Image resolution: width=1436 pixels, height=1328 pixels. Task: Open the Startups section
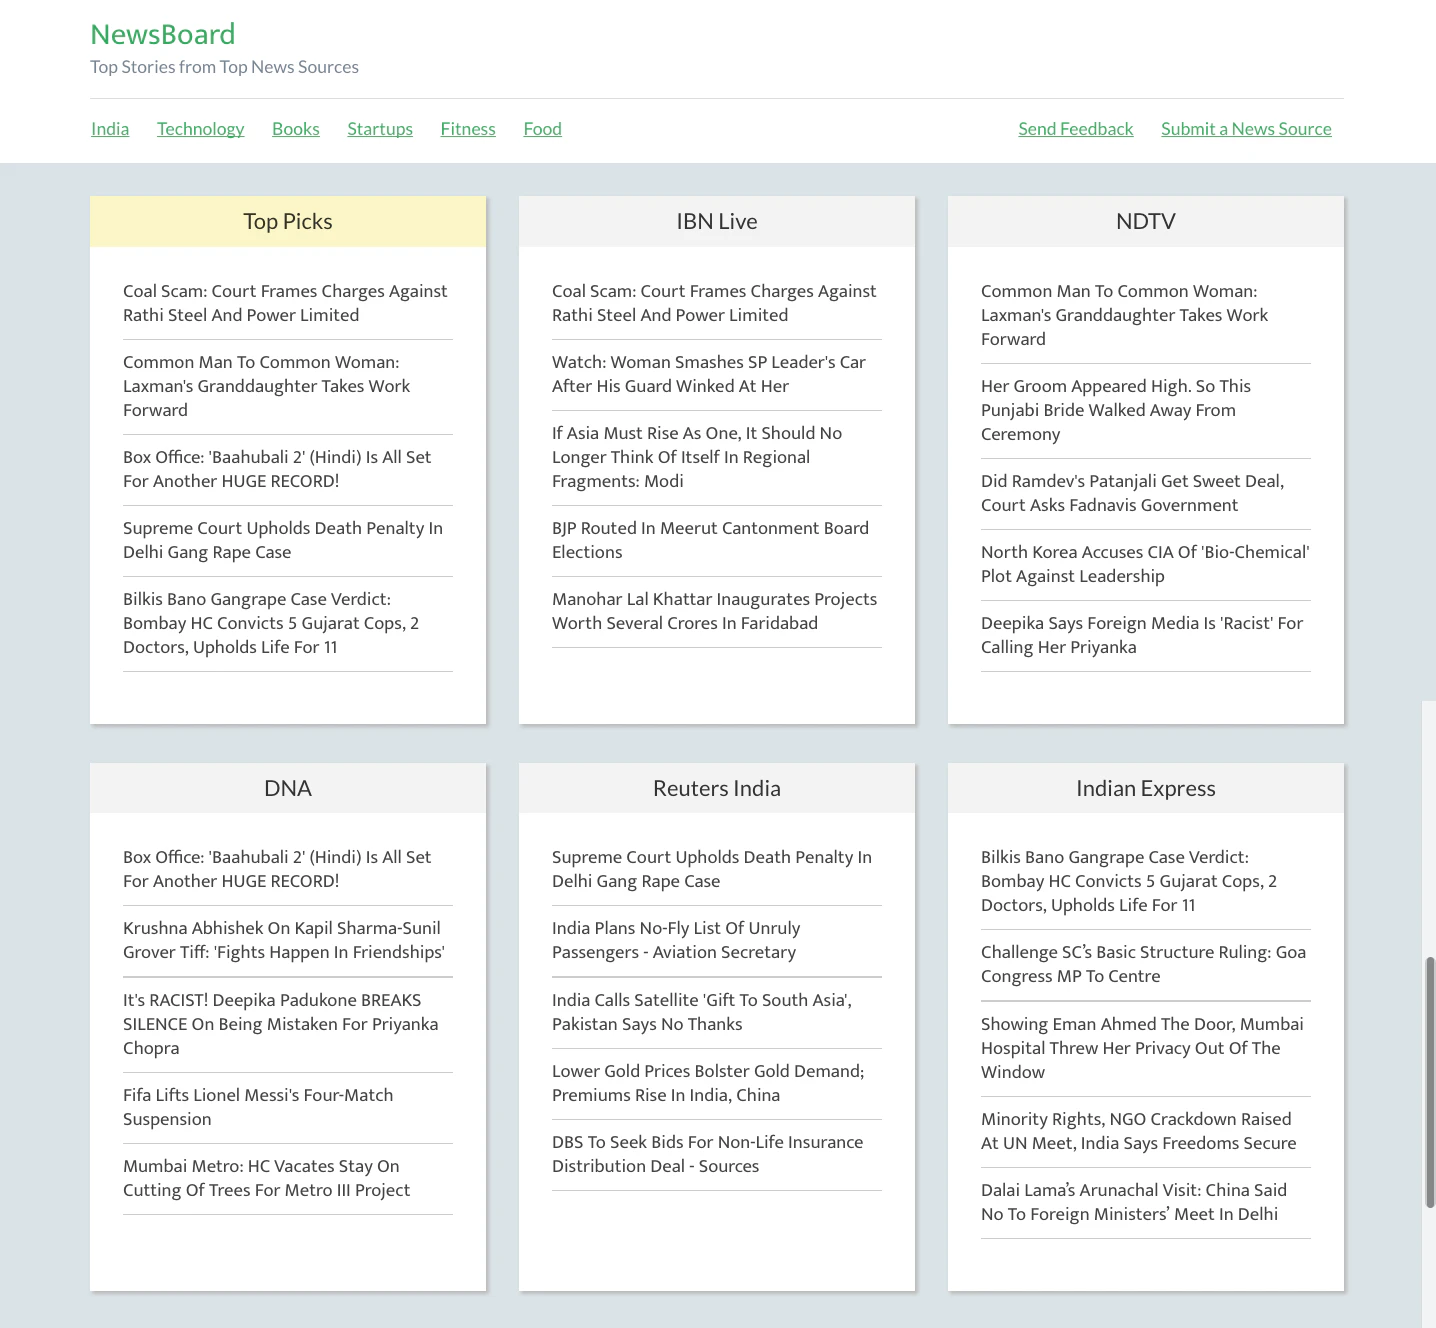379,128
